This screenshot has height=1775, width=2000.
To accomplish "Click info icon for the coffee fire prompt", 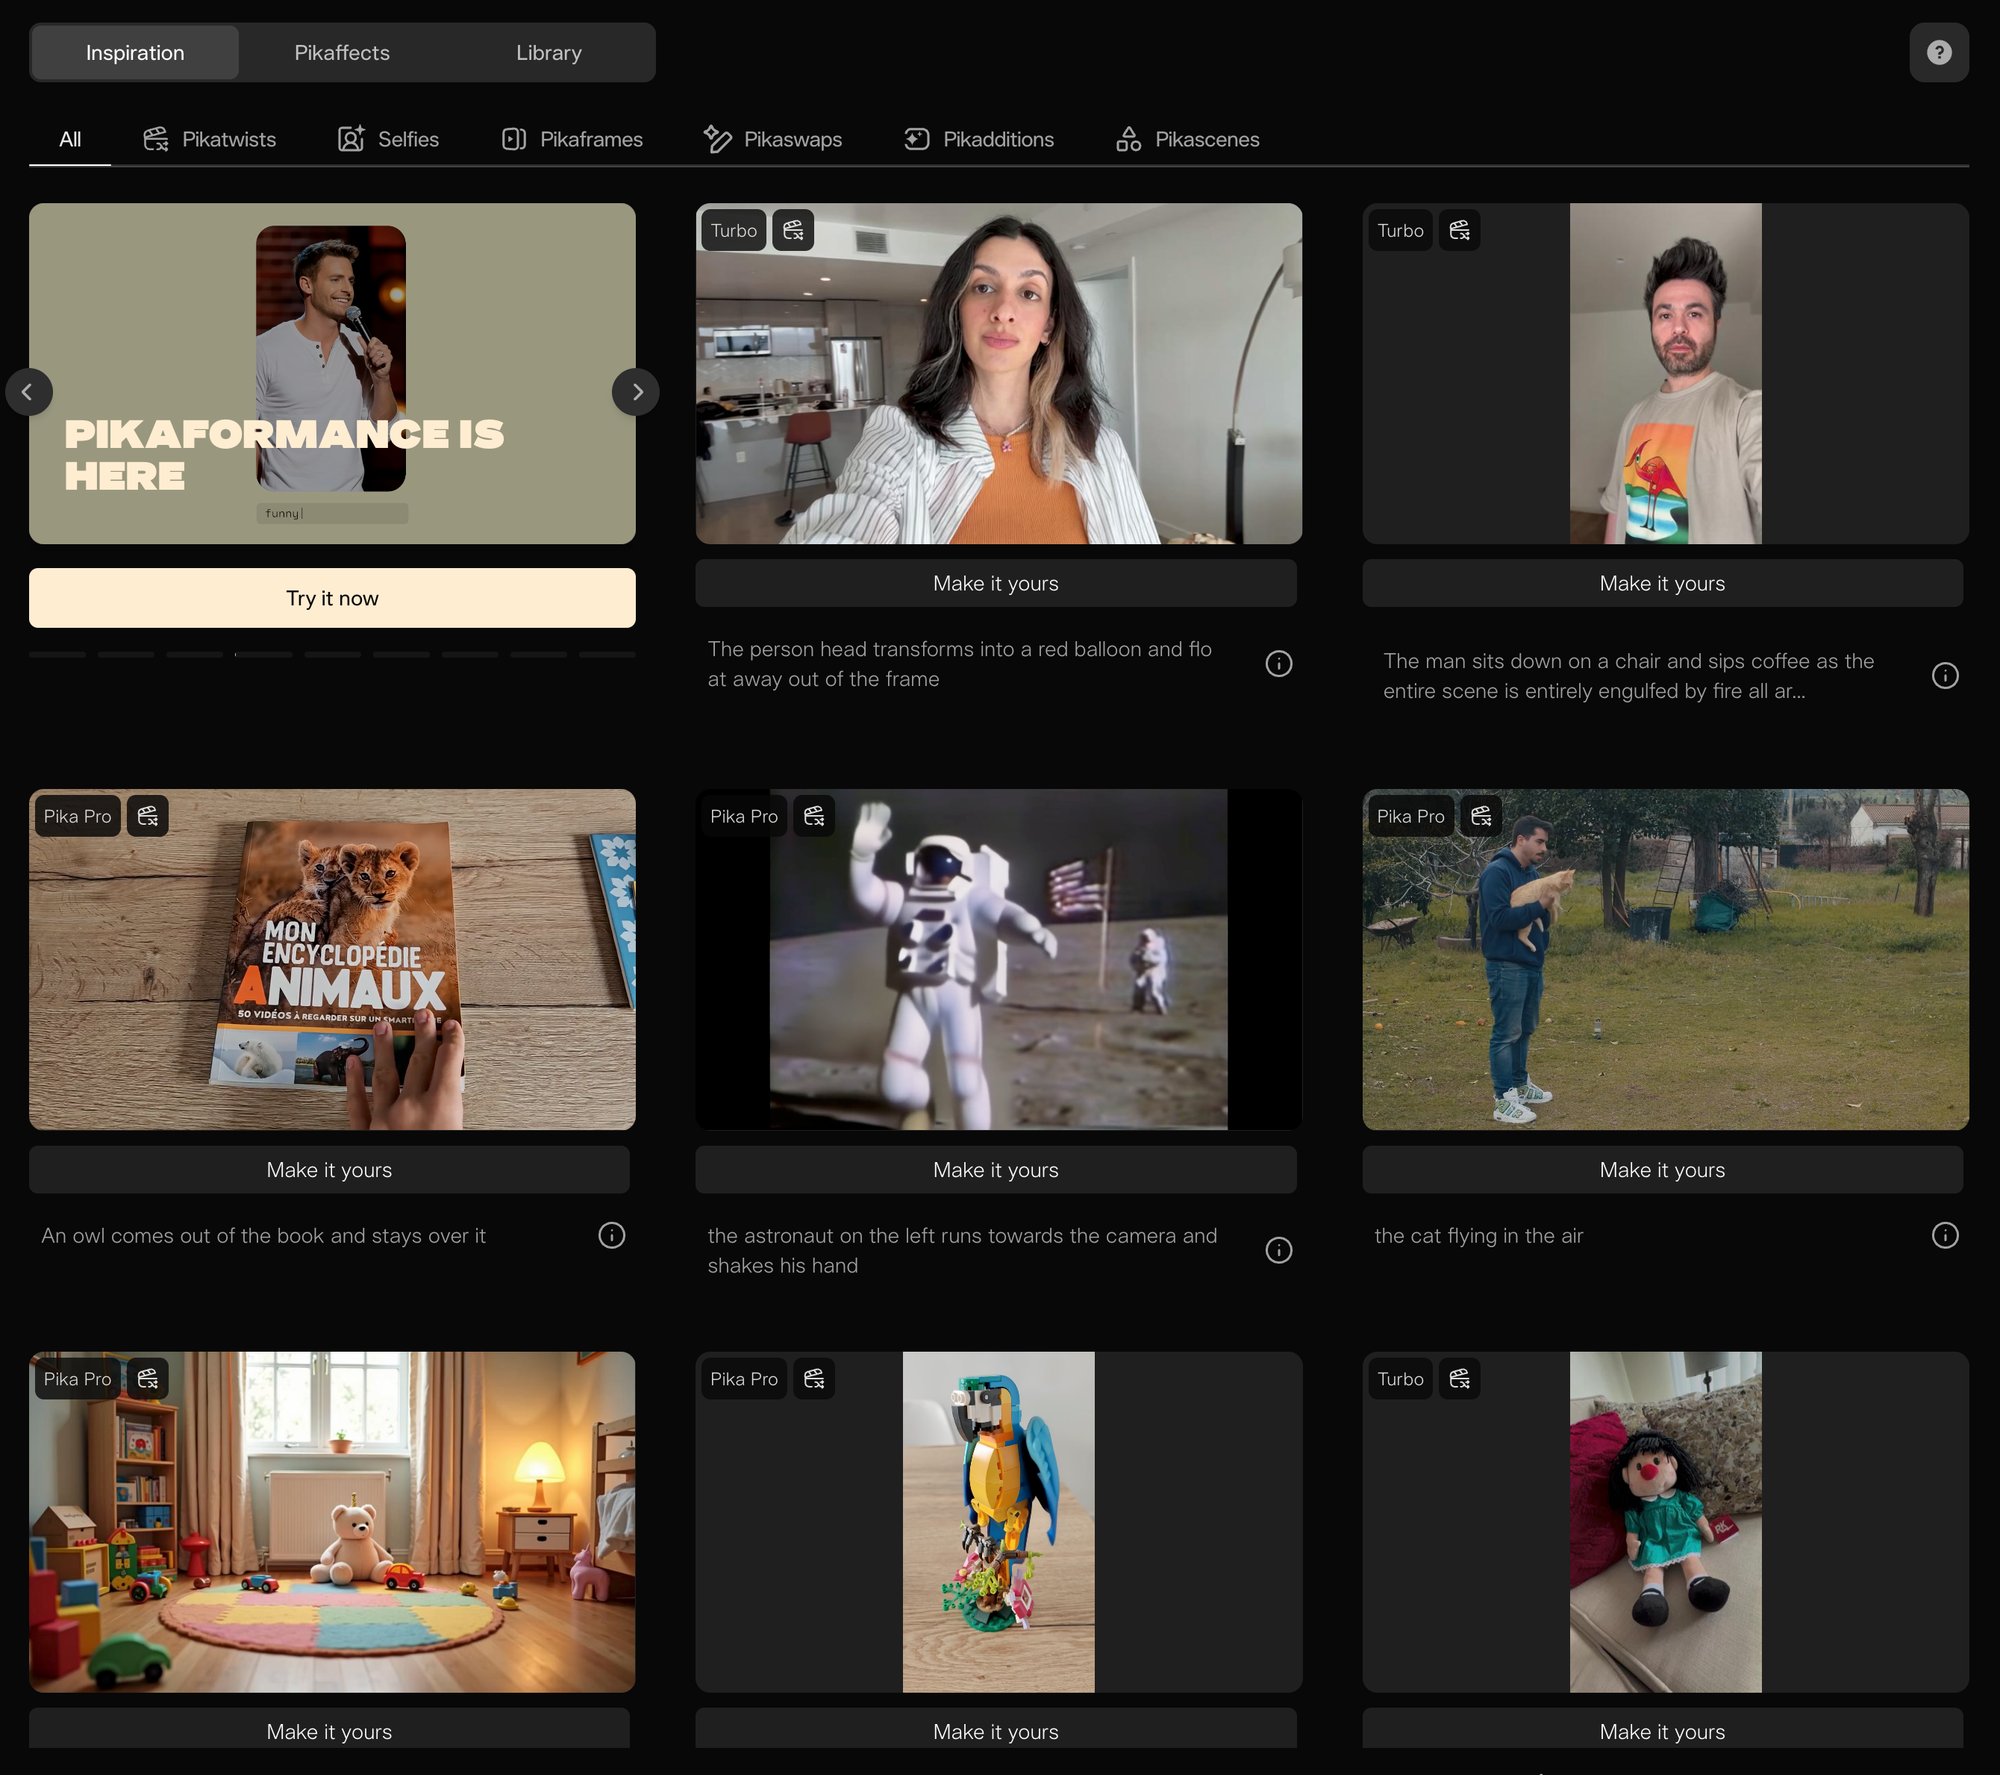I will tap(1944, 675).
